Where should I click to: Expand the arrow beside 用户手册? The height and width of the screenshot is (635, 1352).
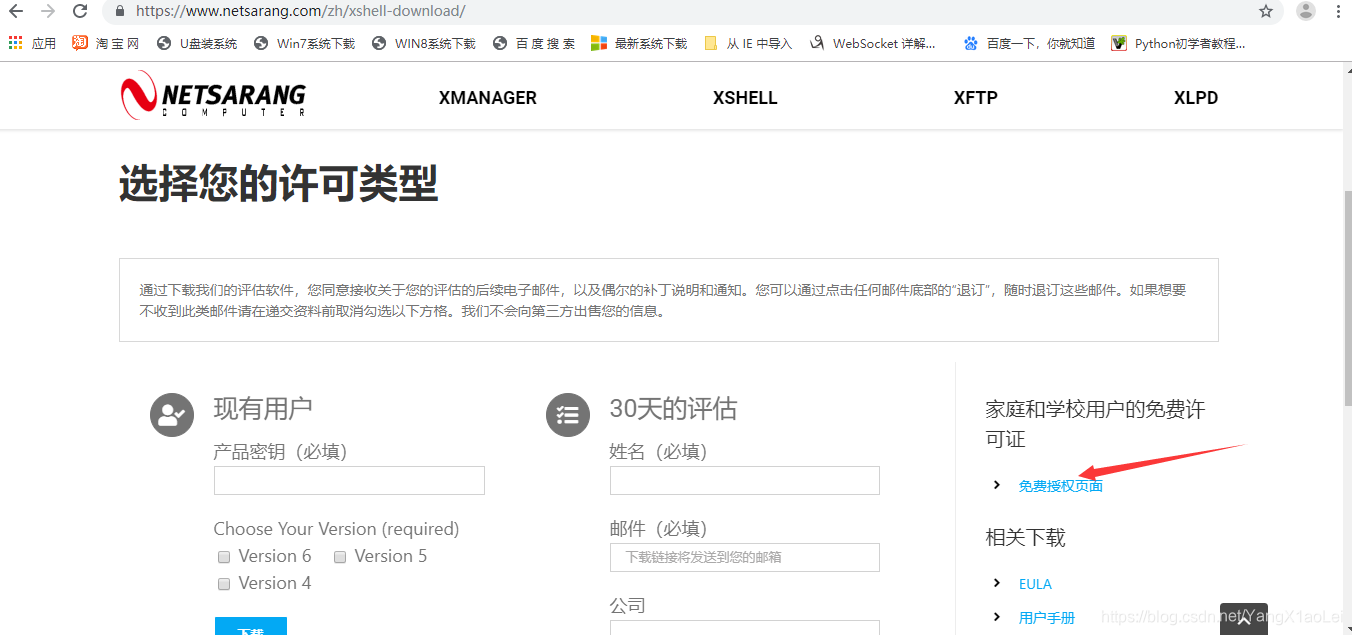[997, 617]
